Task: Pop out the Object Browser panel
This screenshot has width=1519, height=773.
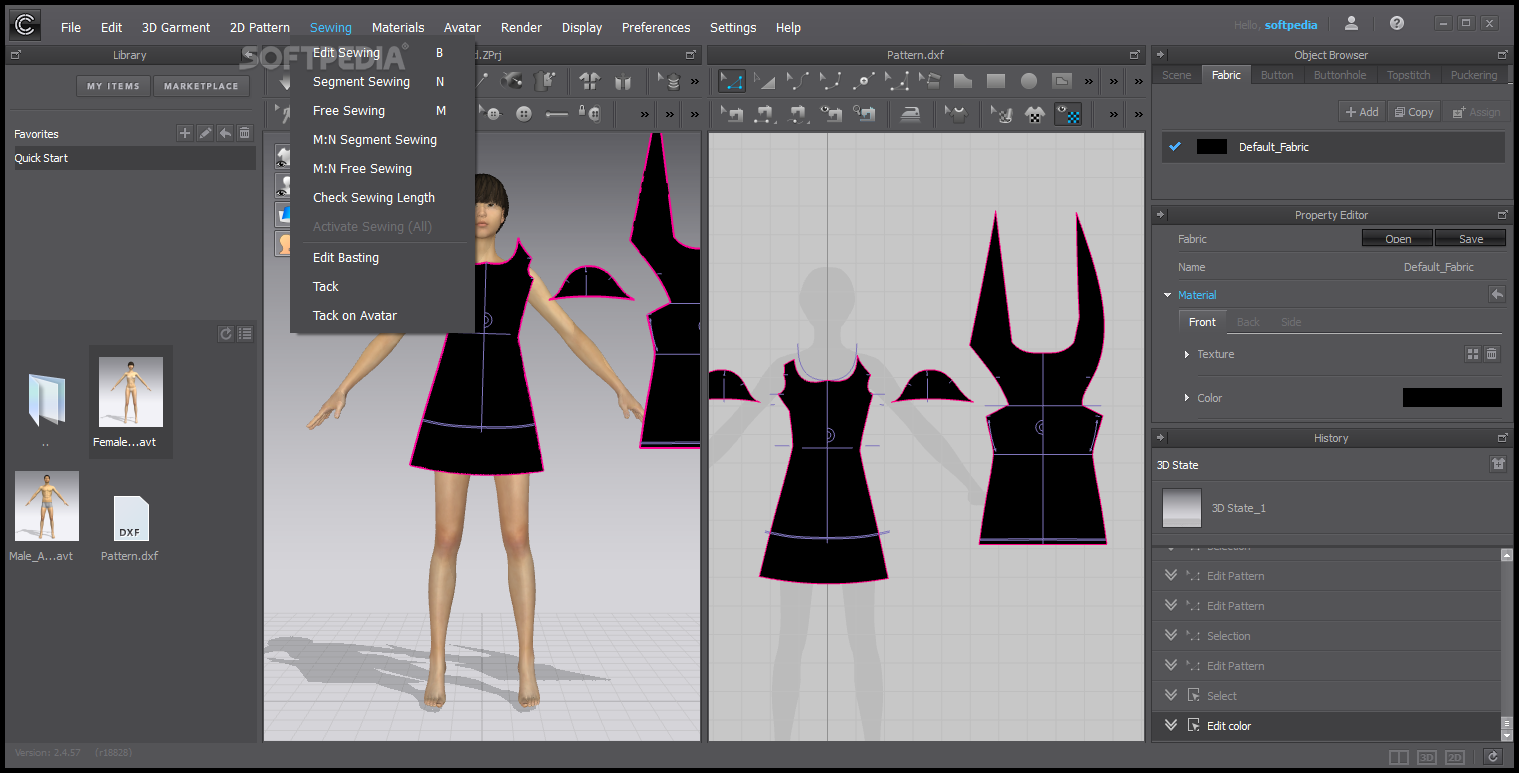Action: click(1502, 55)
